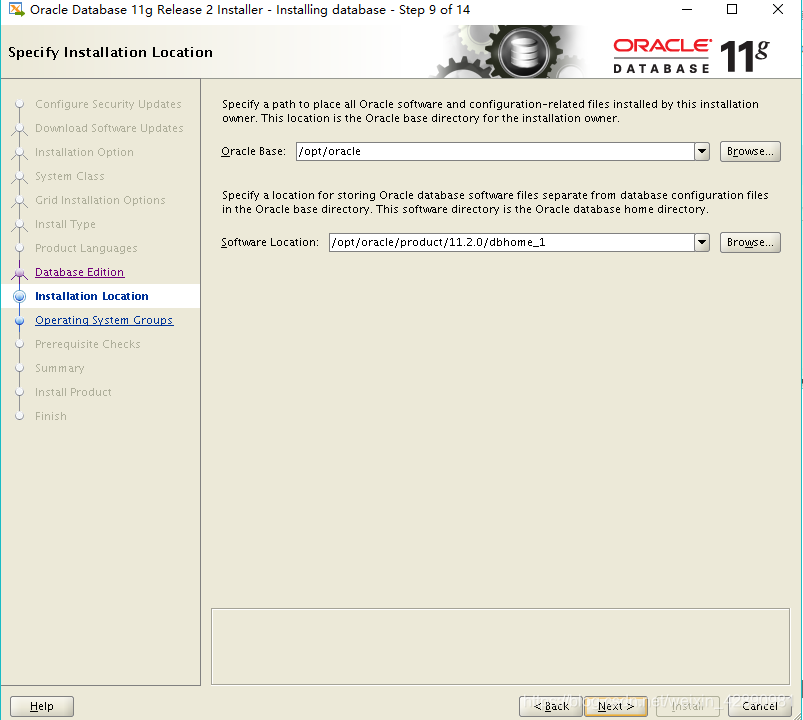Screen dimensions: 803x720
Task: Click the Oracle installer title bar icon
Action: (x=16, y=9)
